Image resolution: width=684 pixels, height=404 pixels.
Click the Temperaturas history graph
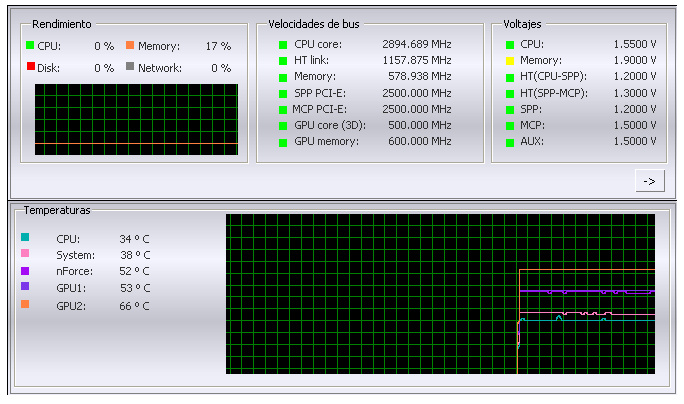[440, 293]
